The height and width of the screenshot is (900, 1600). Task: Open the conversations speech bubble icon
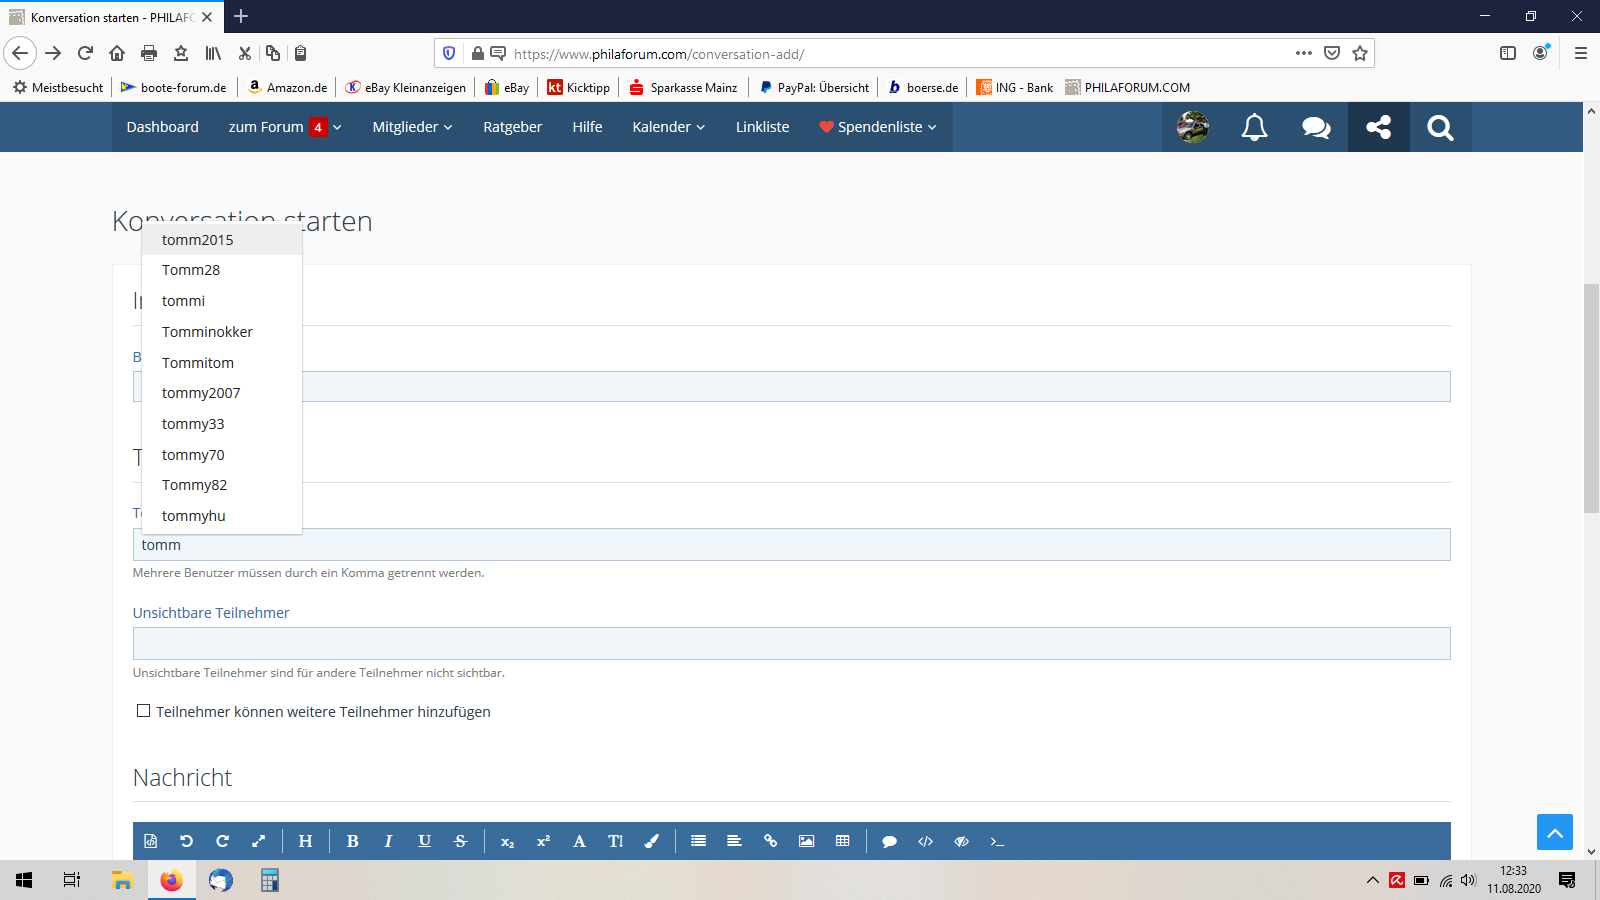click(x=1316, y=127)
